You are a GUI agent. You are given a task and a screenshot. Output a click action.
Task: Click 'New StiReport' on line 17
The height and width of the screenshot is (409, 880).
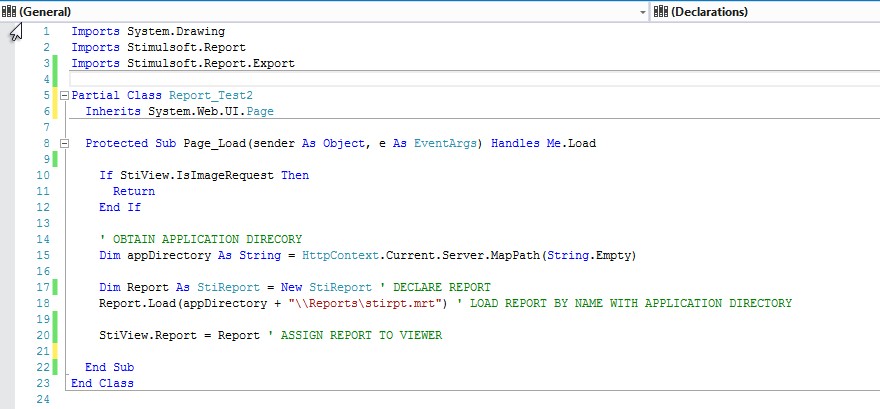(326, 287)
